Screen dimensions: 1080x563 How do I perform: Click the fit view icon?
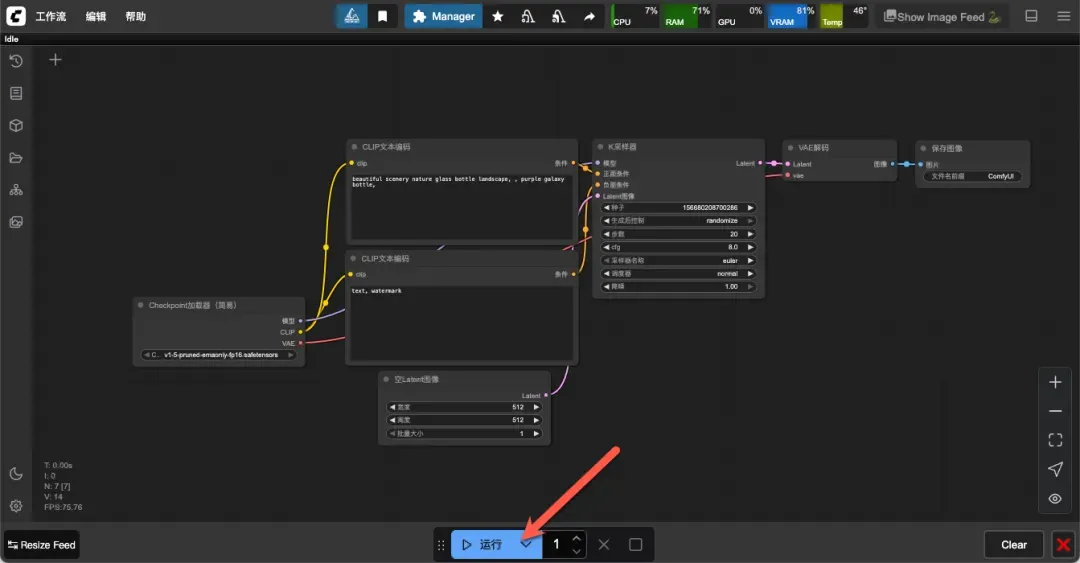pyautogui.click(x=1055, y=440)
